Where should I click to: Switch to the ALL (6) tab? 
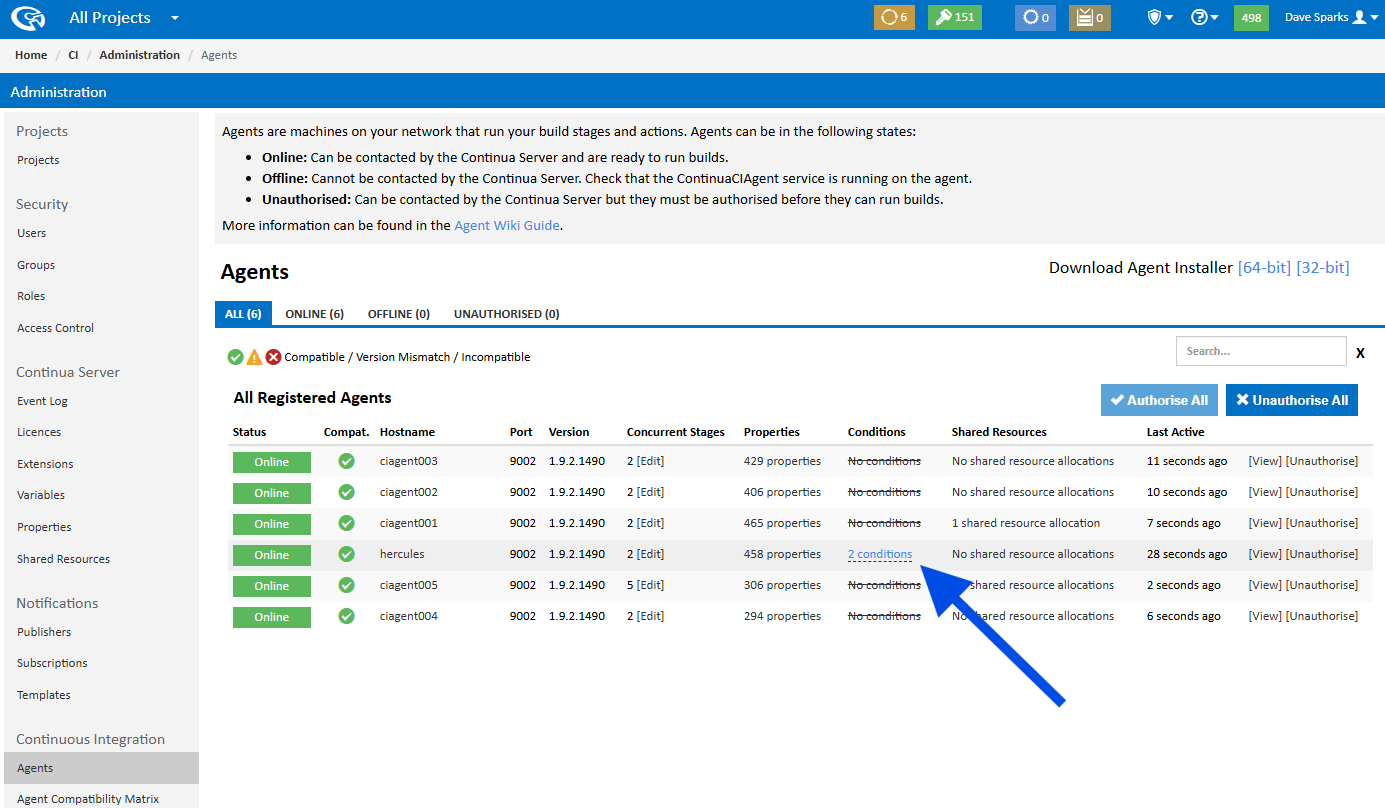point(243,314)
